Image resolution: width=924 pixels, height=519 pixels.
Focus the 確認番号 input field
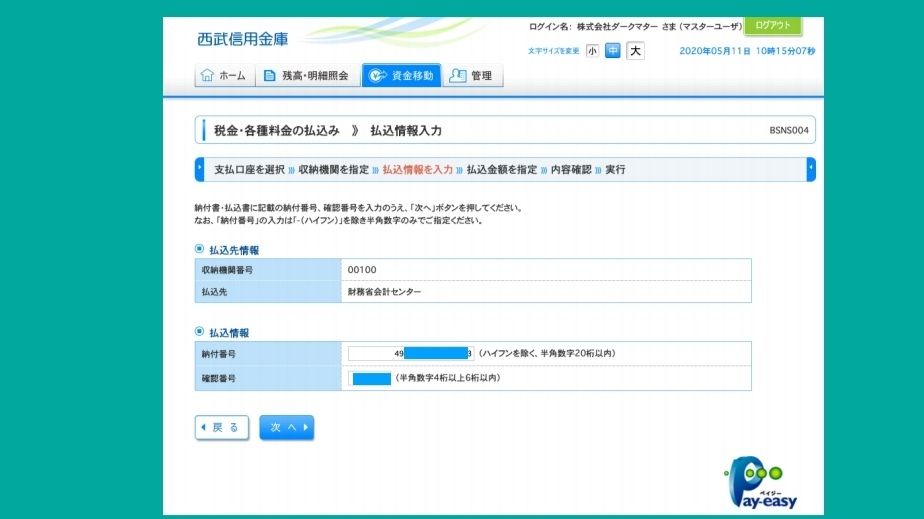click(x=370, y=379)
